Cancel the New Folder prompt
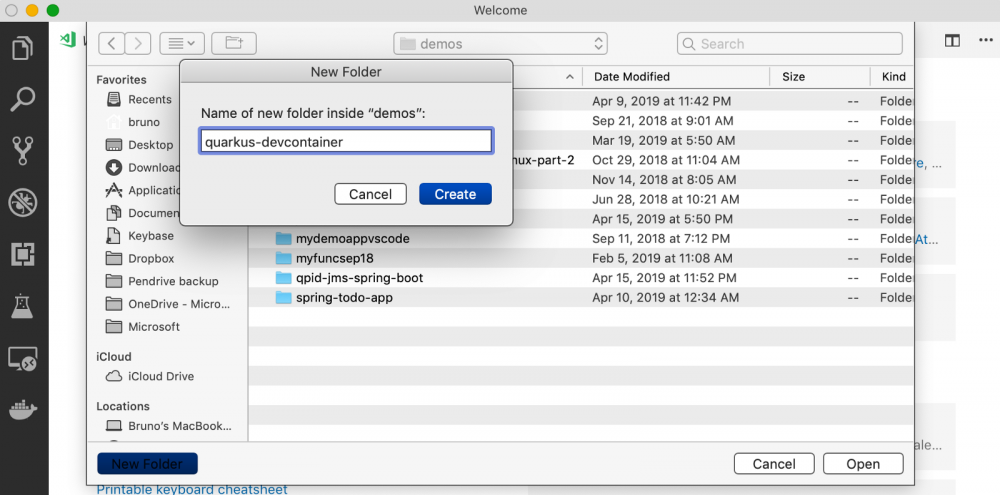This screenshot has width=1000, height=495. (371, 194)
